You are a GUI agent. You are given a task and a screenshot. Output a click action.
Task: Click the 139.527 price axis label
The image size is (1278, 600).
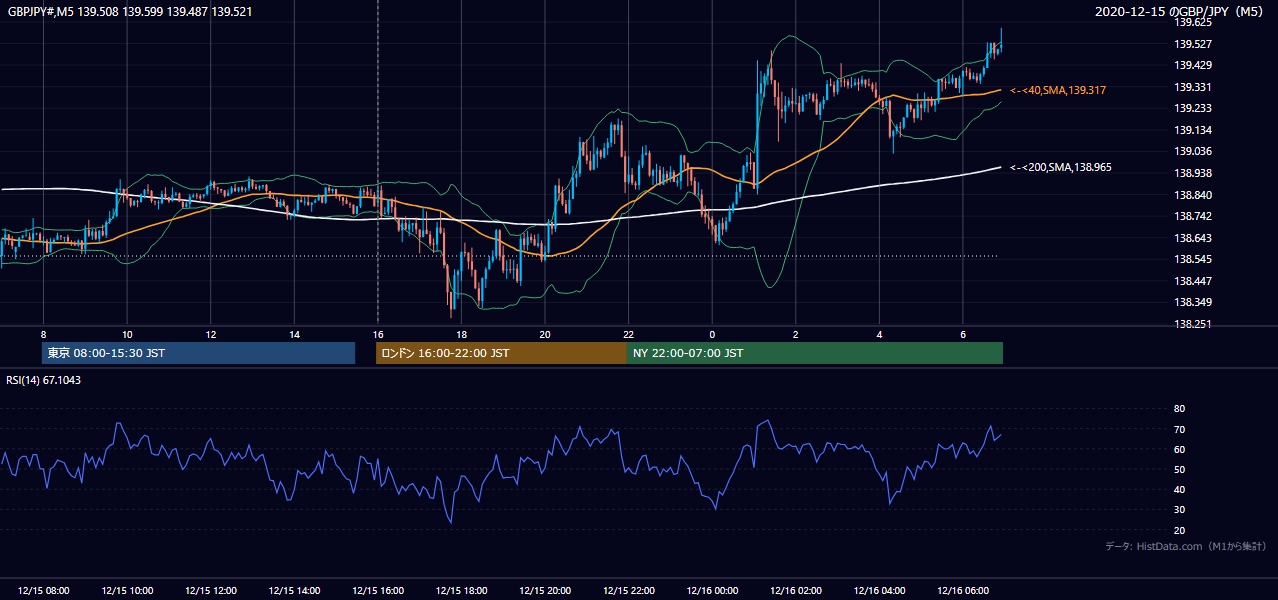click(x=1193, y=44)
